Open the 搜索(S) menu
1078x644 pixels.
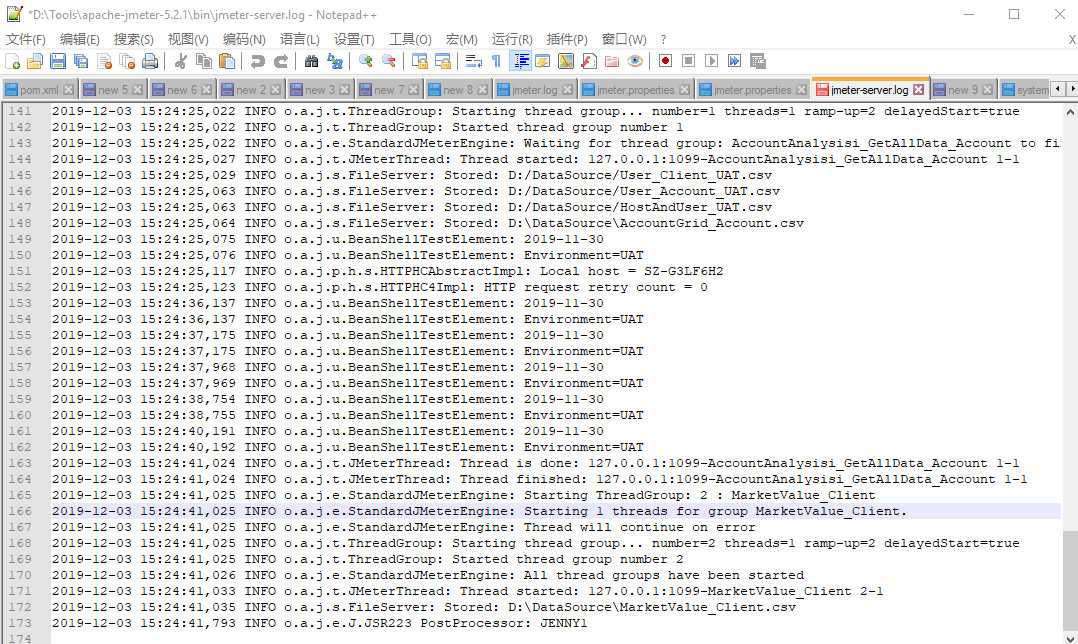point(133,39)
